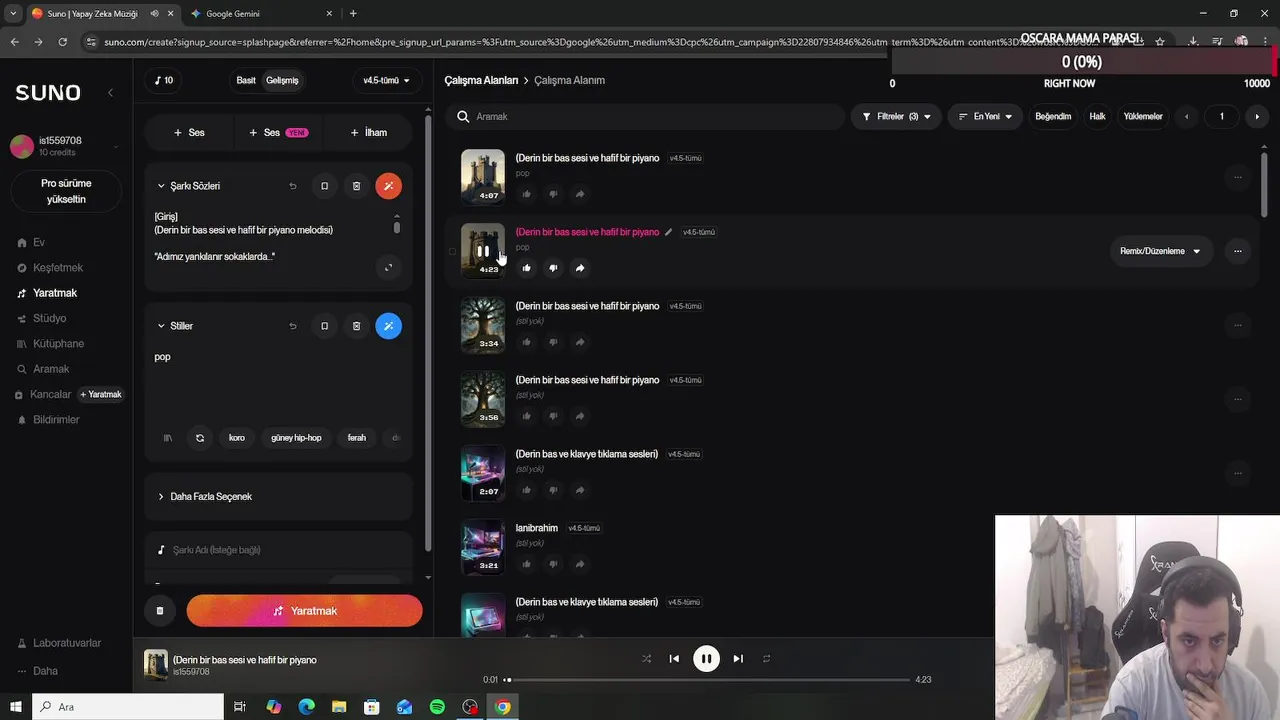Viewport: 1280px width, 720px height.
Task: Open the En Yeni sort dropdown
Action: pos(985,117)
